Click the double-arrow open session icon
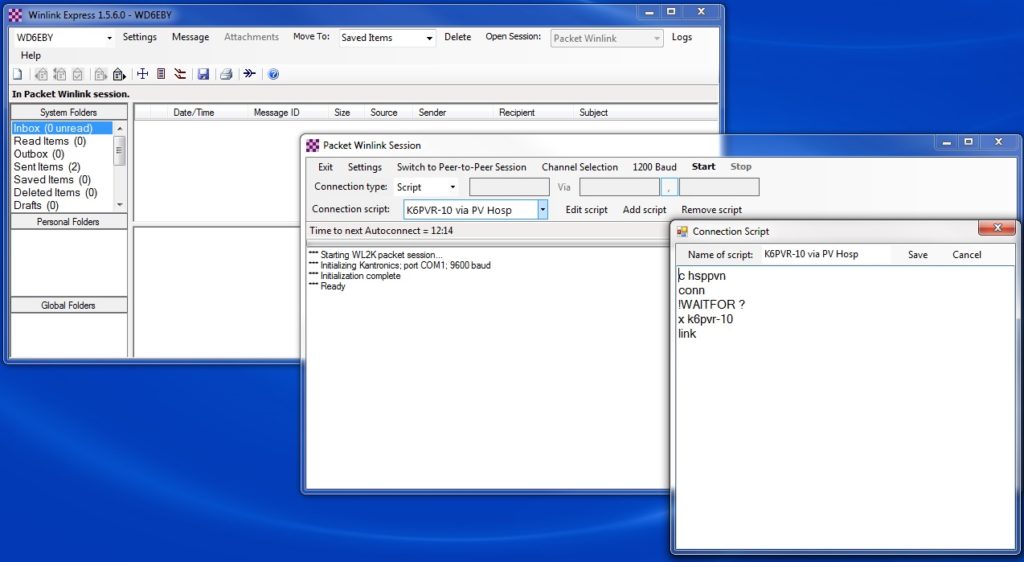This screenshot has height=562, width=1024. [249, 74]
